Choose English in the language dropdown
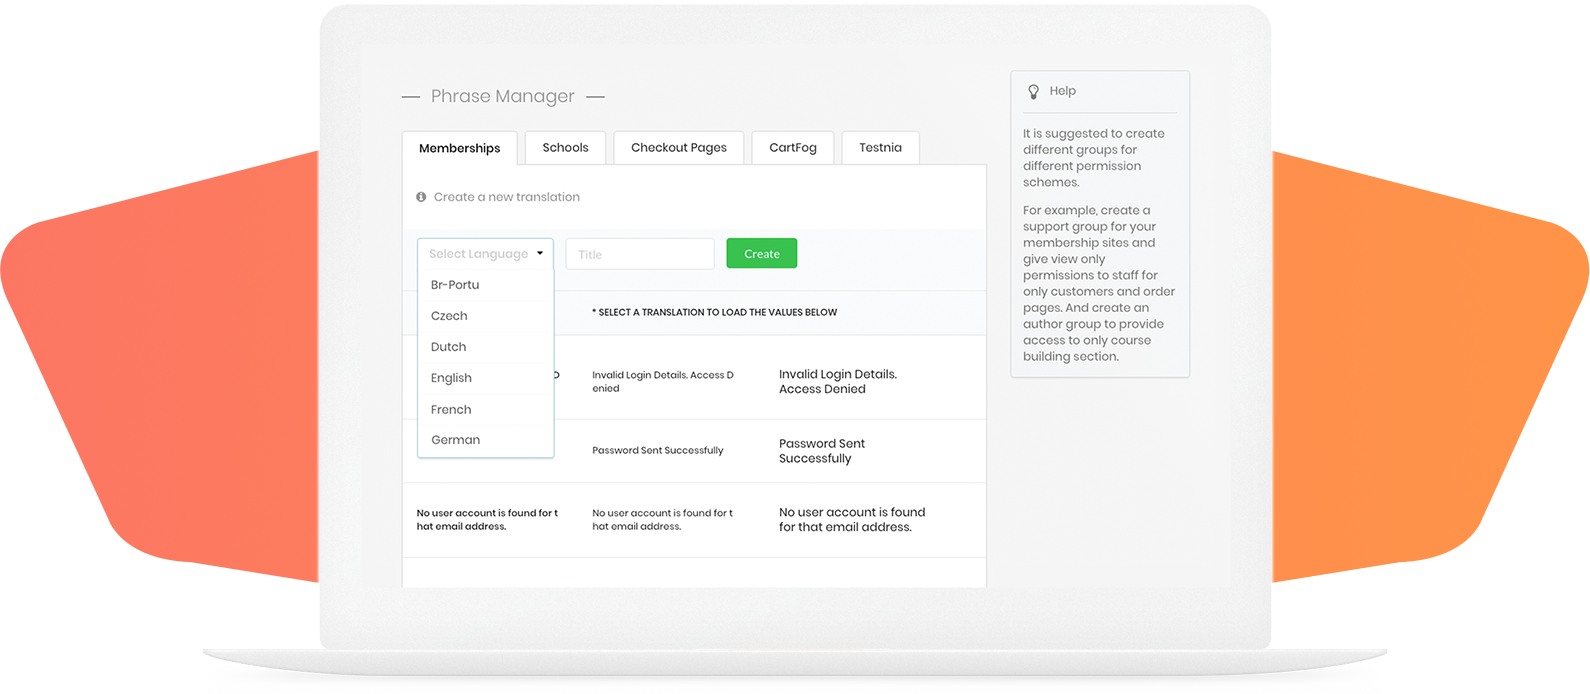The width and height of the screenshot is (1590, 694). (x=451, y=378)
